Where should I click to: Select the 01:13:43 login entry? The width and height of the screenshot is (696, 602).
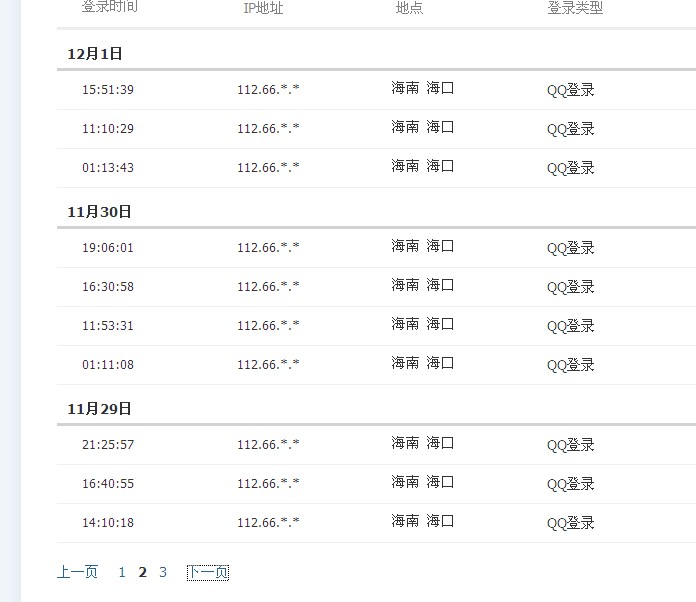pyautogui.click(x=376, y=168)
